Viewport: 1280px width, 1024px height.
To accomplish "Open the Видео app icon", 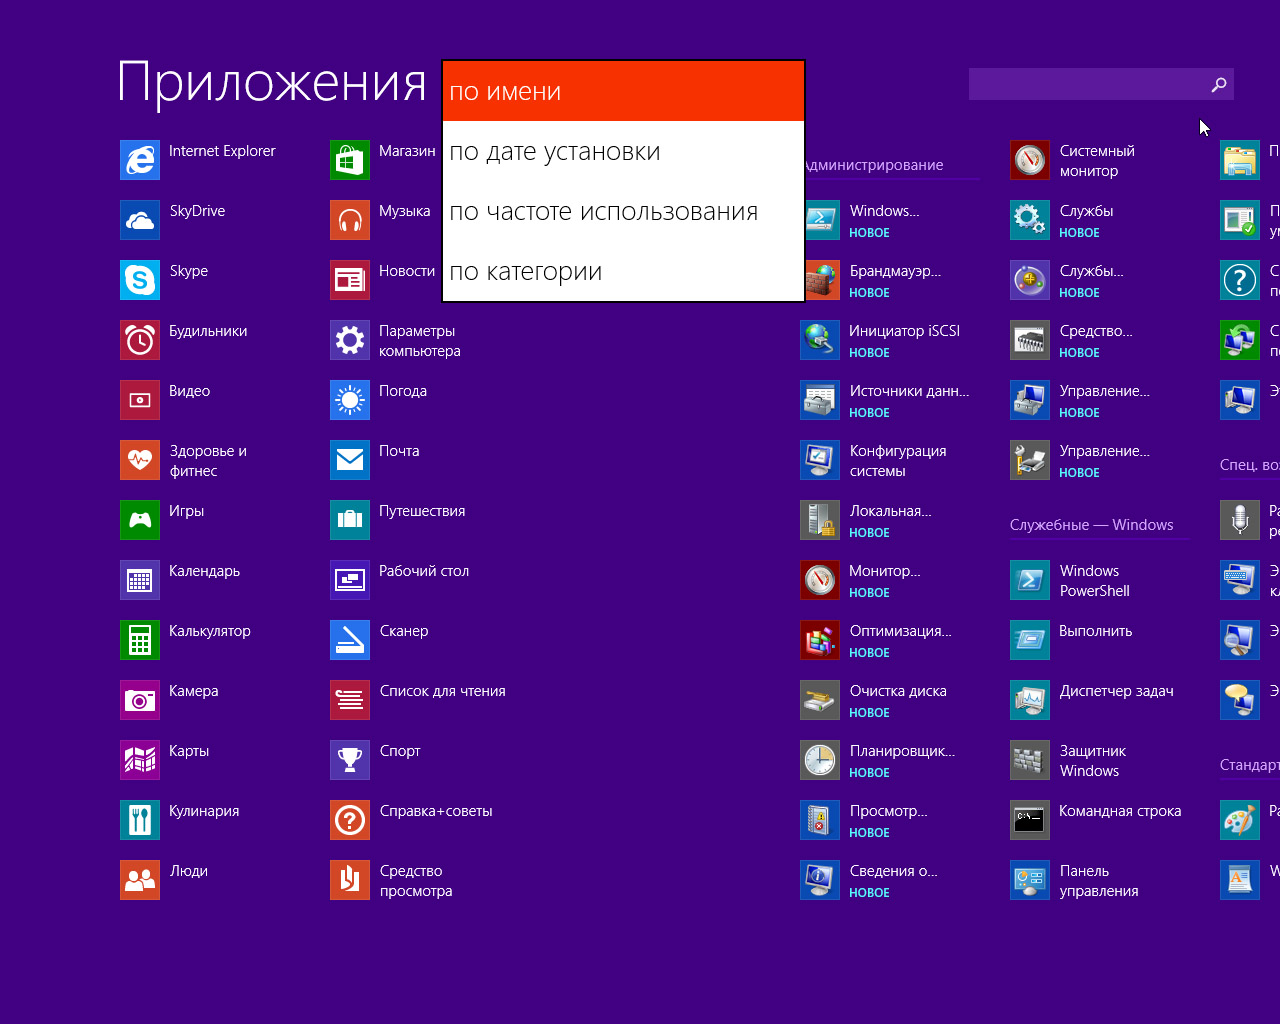I will 140,400.
